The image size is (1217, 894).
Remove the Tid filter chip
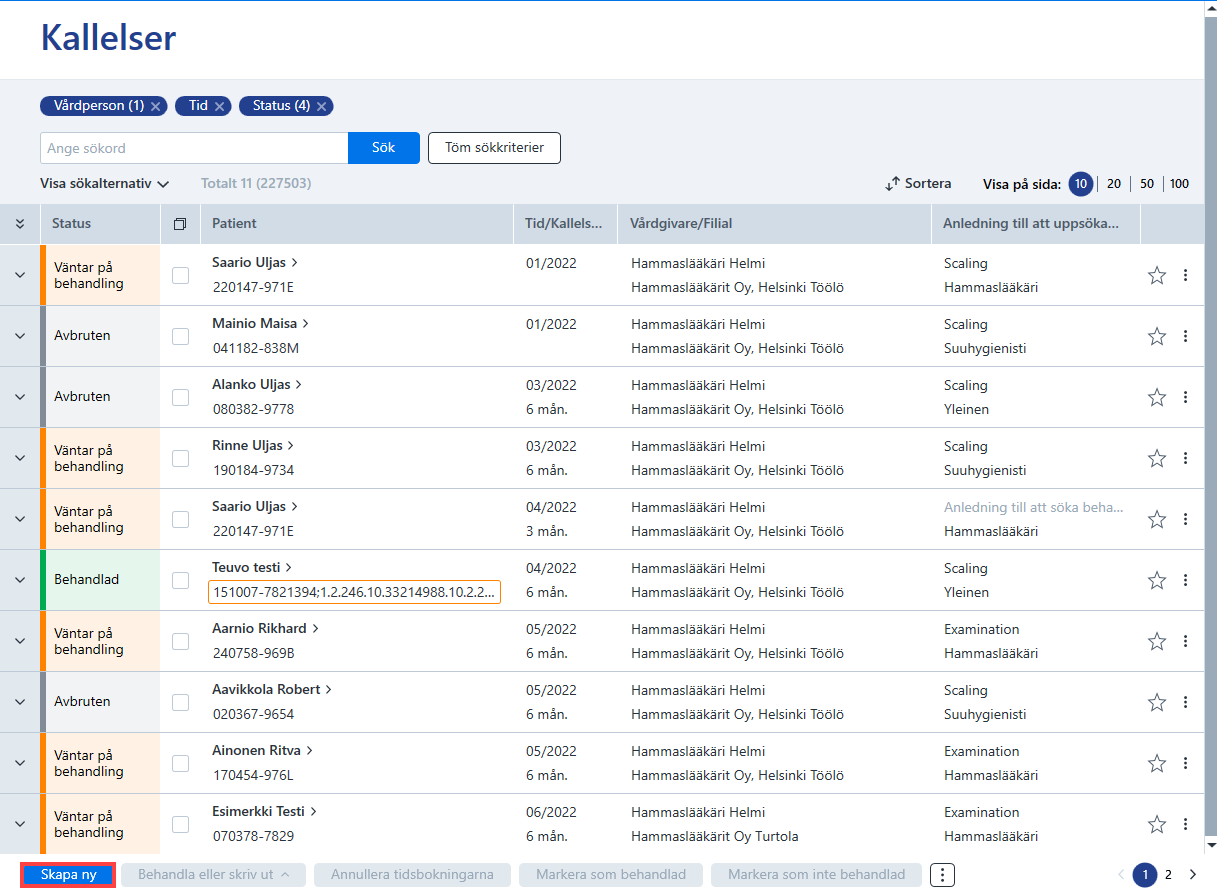coord(220,106)
